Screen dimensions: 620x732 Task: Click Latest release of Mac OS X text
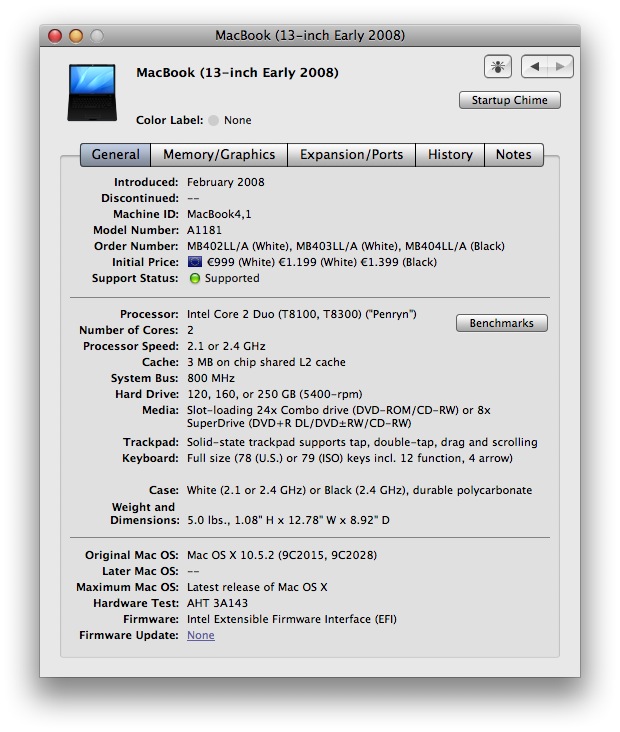click(257, 587)
